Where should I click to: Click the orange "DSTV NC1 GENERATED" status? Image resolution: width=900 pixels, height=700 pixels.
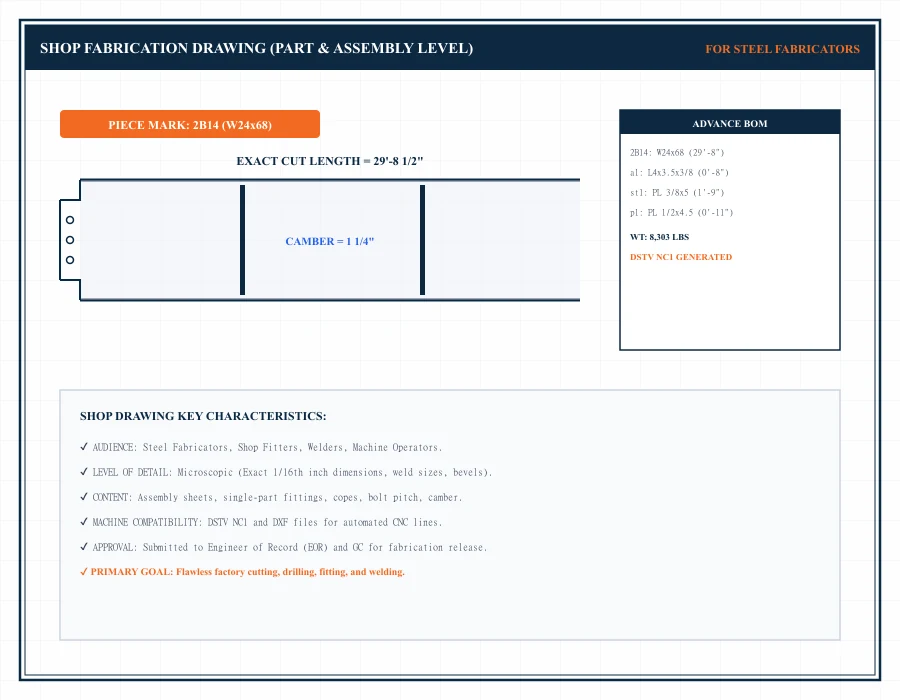(681, 257)
